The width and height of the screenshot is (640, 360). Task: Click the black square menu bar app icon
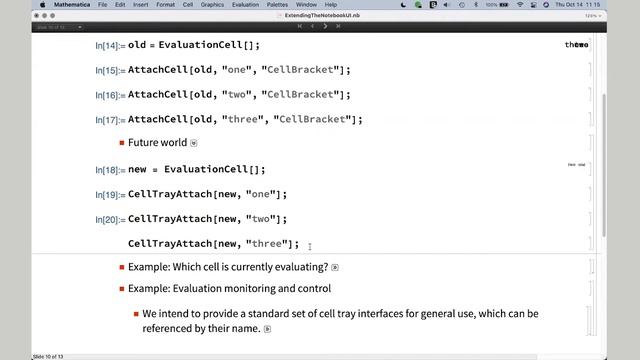(x=433, y=5)
